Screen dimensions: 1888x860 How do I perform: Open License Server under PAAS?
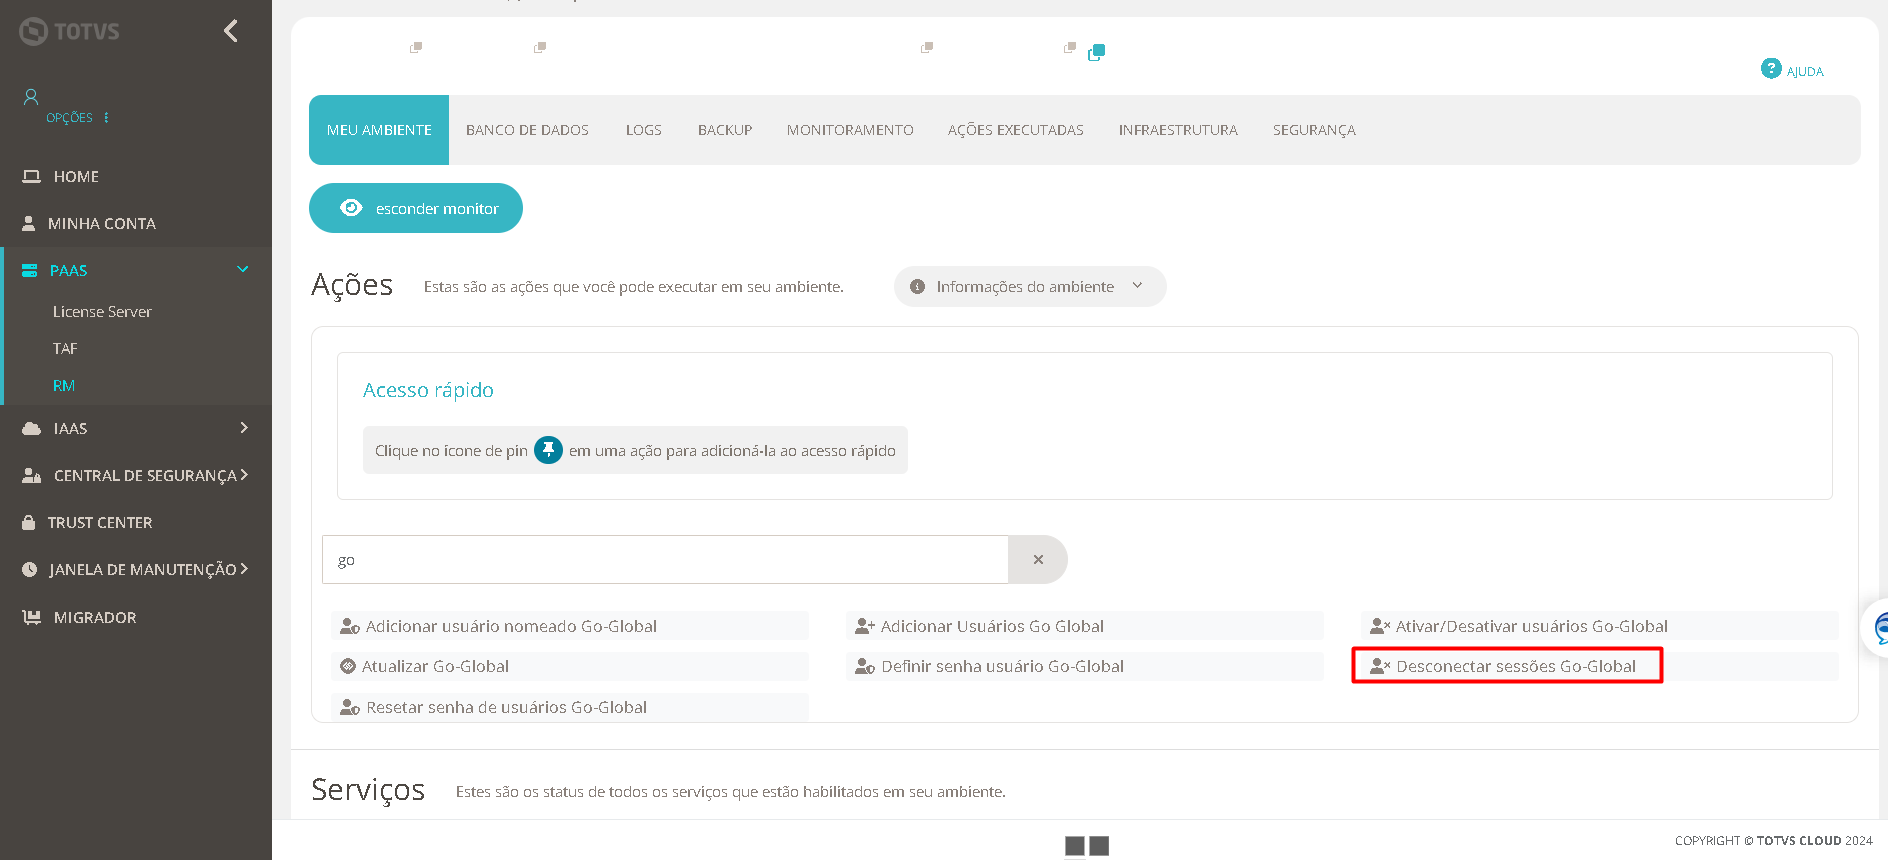(x=102, y=312)
